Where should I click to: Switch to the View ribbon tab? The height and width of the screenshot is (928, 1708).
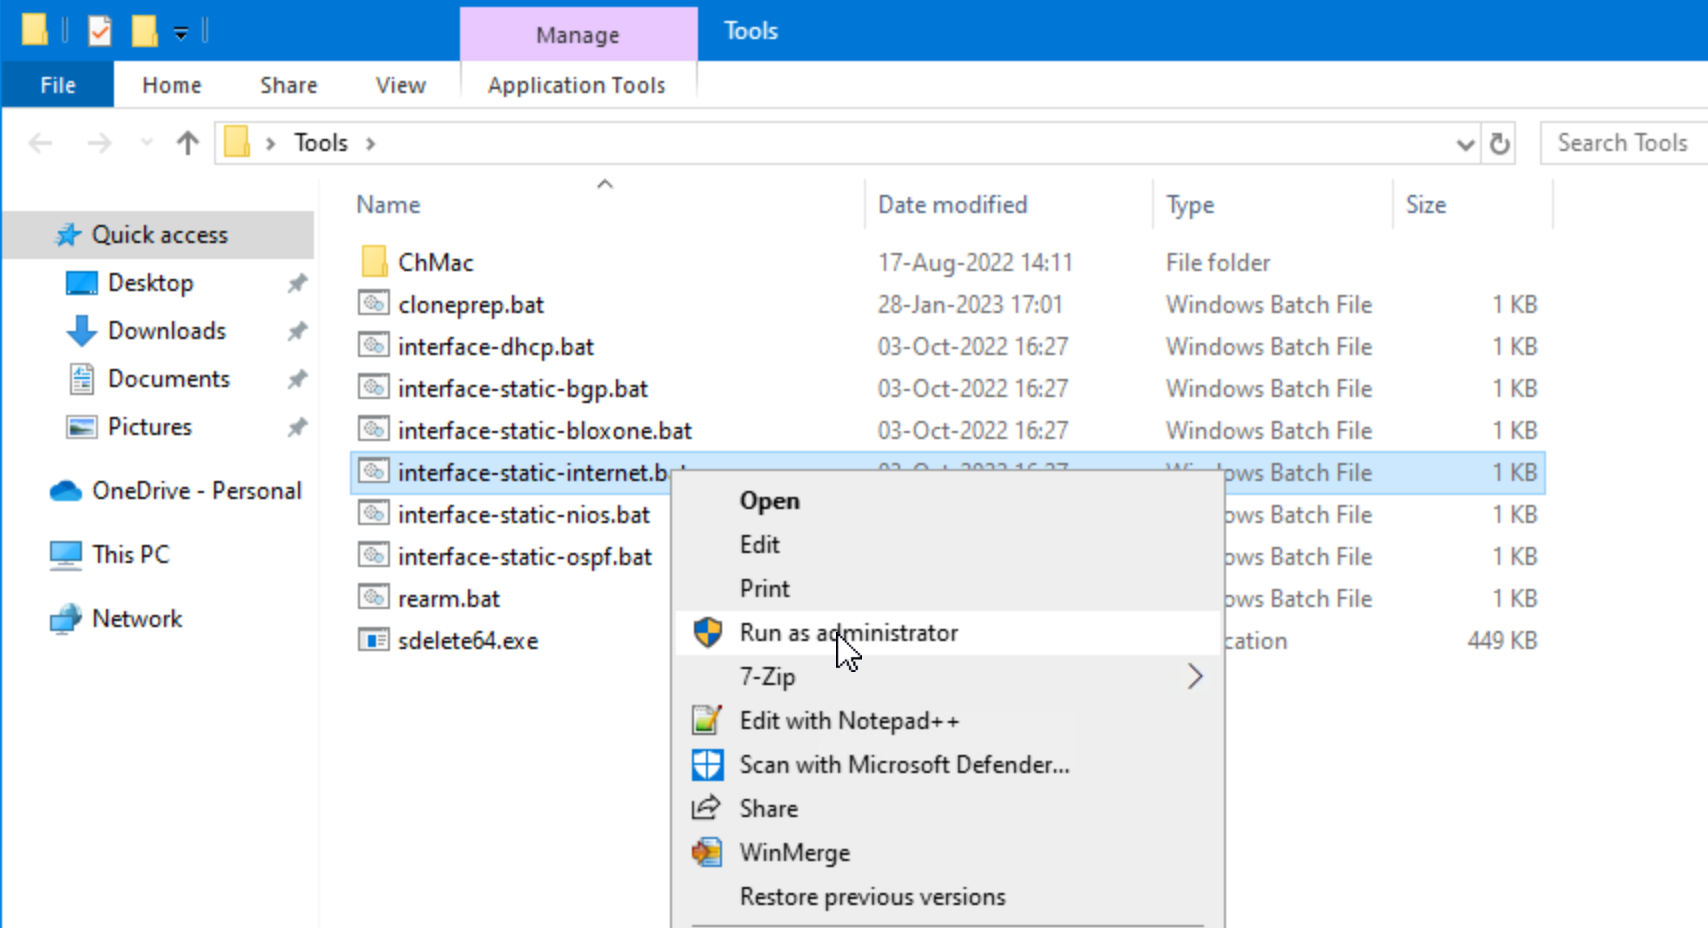(400, 85)
